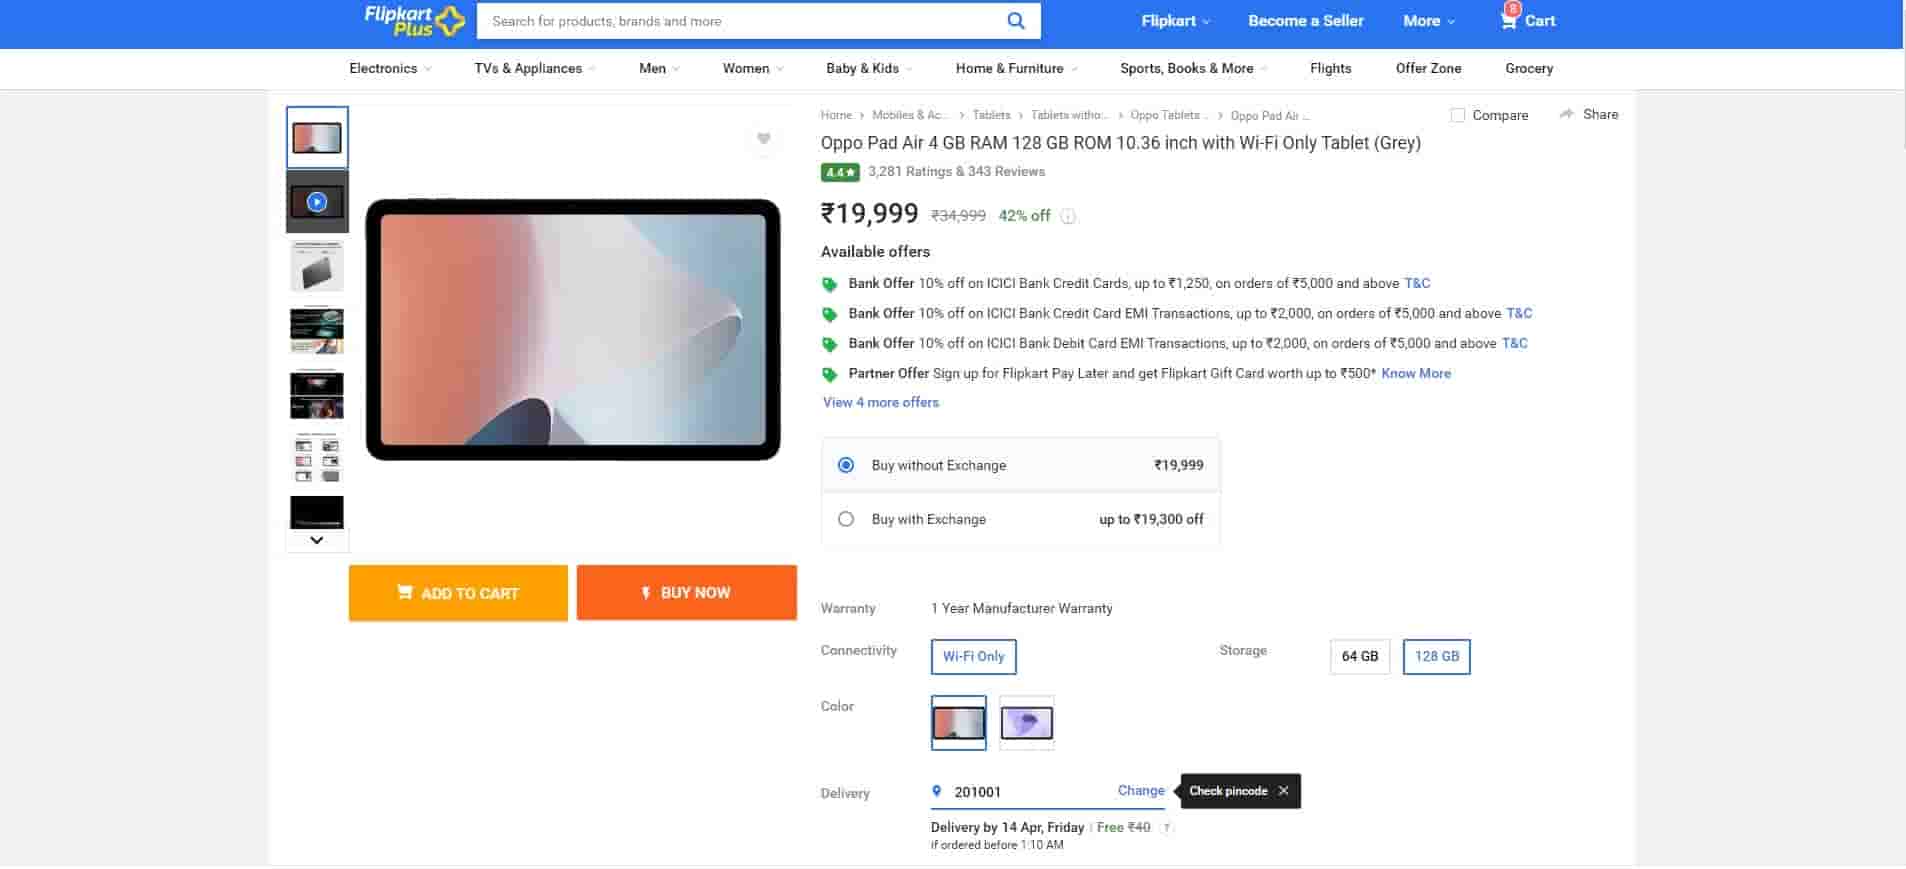Viewport: 1906px width, 869px height.
Task: Open the shopping cart icon
Action: (x=1508, y=20)
